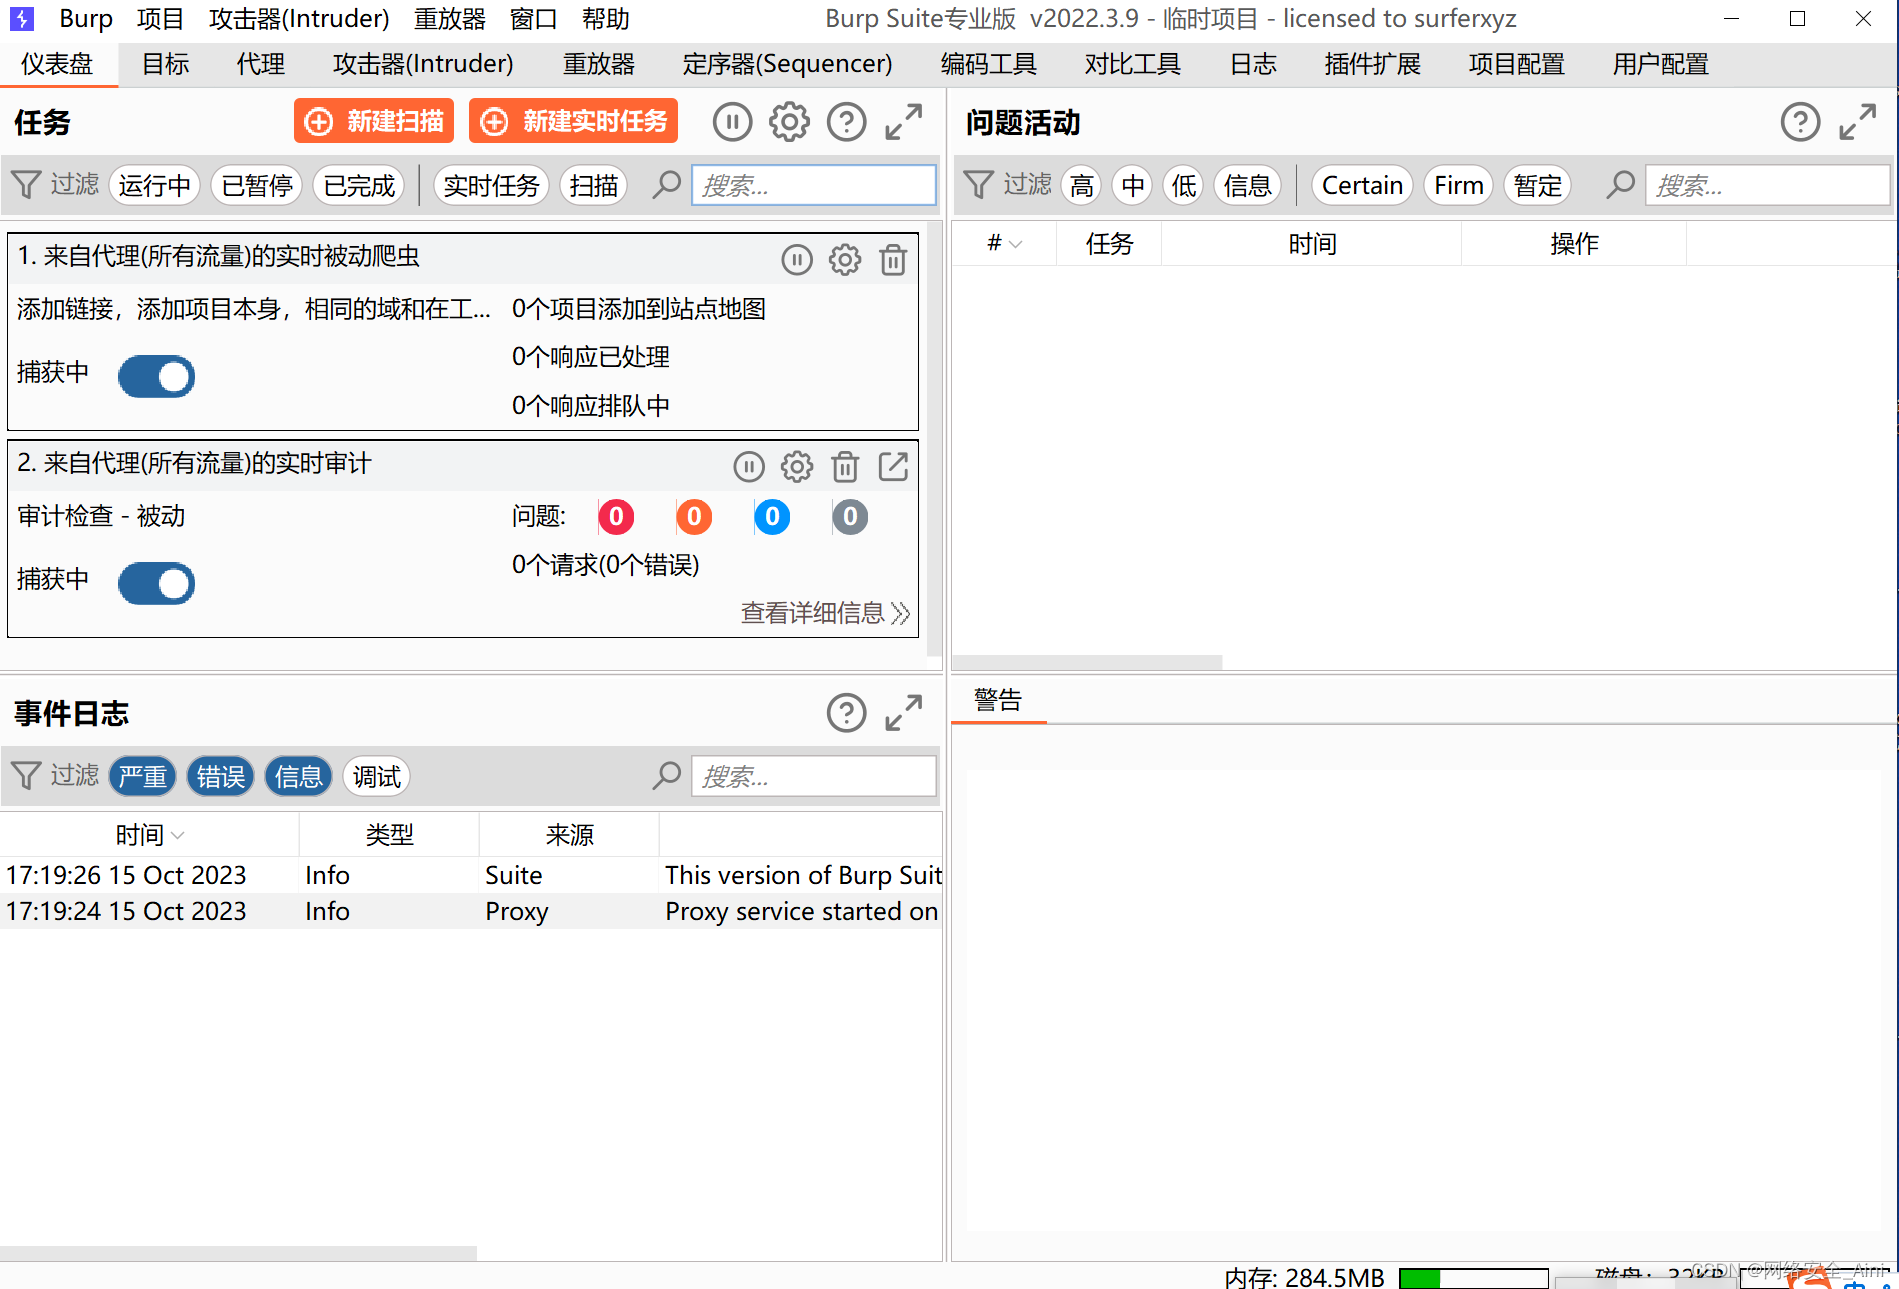This screenshot has height=1289, width=1899.
Task: Open settings for task 1 passive crawl
Action: point(845,260)
